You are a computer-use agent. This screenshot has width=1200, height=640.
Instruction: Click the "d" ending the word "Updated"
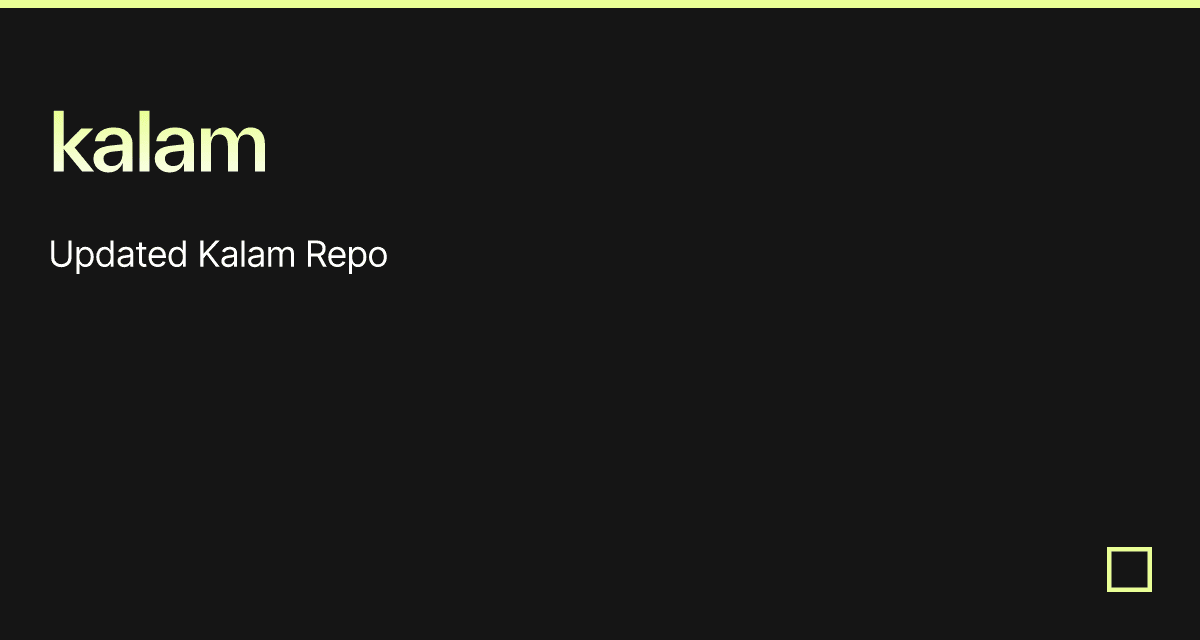pos(178,256)
